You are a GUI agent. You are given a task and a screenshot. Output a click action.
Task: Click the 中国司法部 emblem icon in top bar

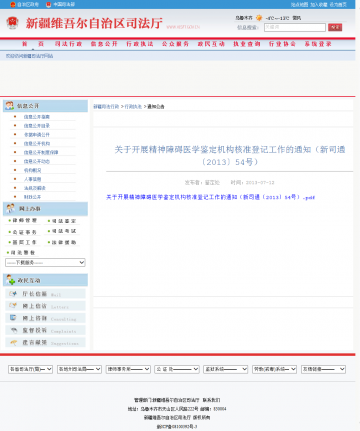point(49,4)
